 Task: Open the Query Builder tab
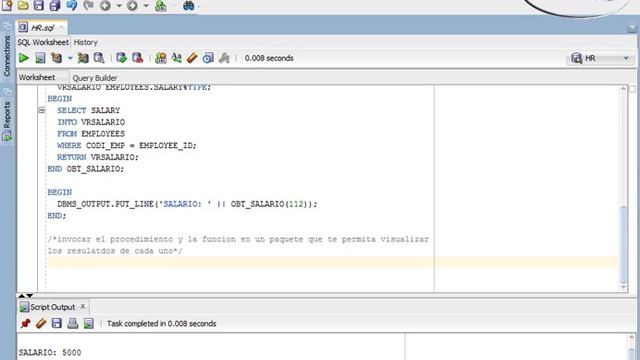(x=95, y=78)
